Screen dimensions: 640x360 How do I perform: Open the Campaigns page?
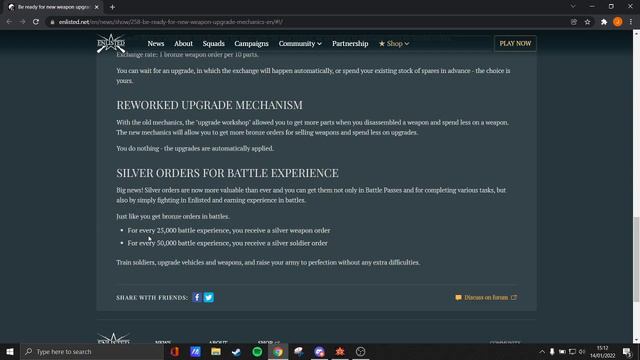[x=251, y=44]
